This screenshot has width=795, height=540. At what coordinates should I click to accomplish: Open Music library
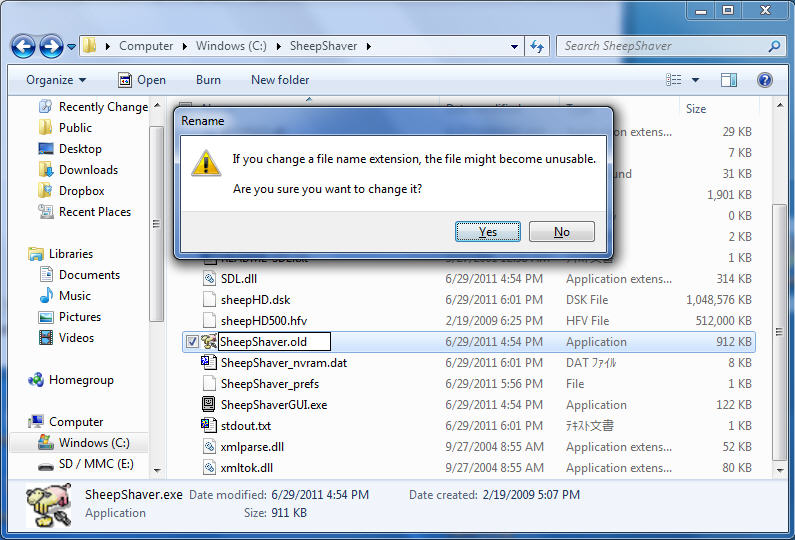65,296
